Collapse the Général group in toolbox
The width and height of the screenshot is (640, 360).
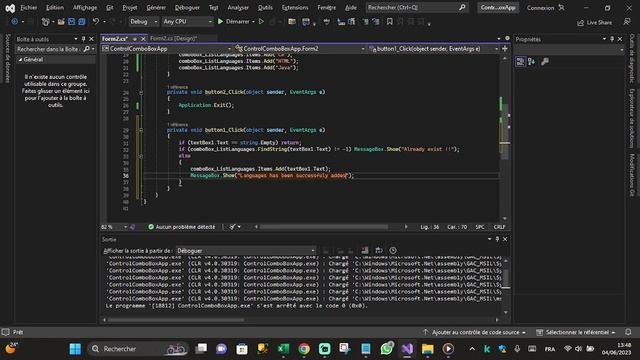[x=20, y=60]
